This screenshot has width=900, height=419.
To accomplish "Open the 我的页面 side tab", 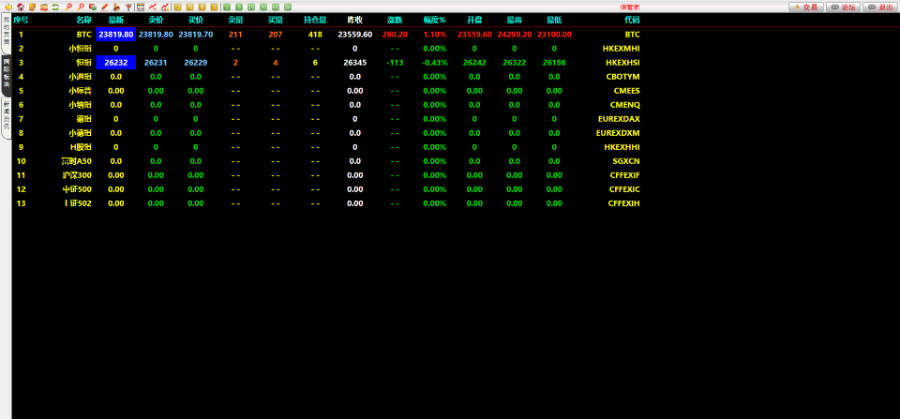I will [6, 32].
